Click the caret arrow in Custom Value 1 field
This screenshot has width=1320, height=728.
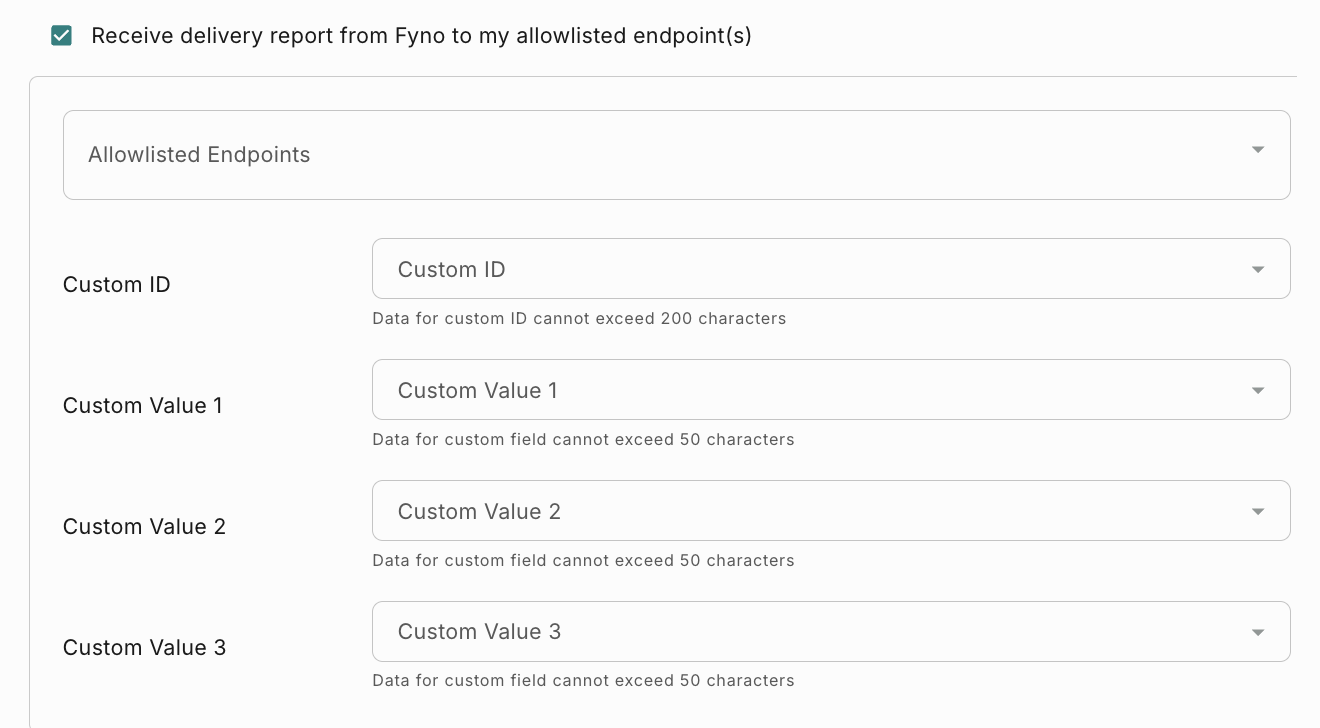click(1258, 391)
